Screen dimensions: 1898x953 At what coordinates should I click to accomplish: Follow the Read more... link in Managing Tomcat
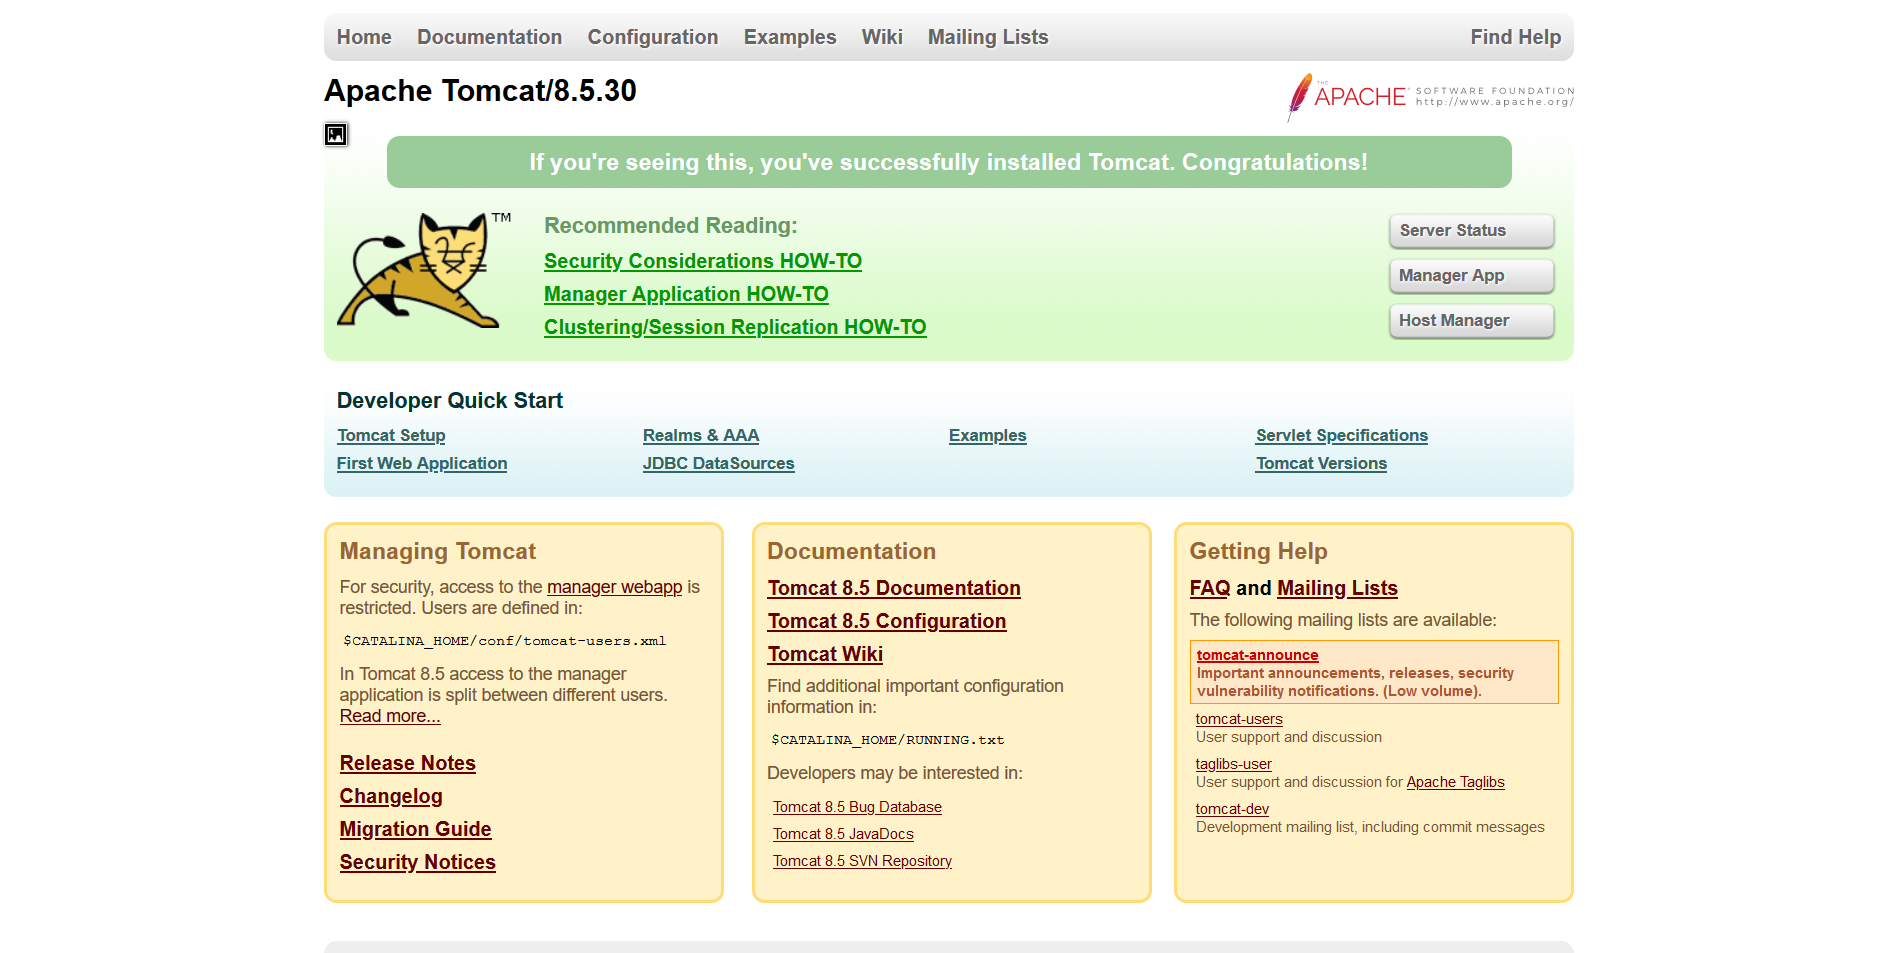tap(389, 716)
